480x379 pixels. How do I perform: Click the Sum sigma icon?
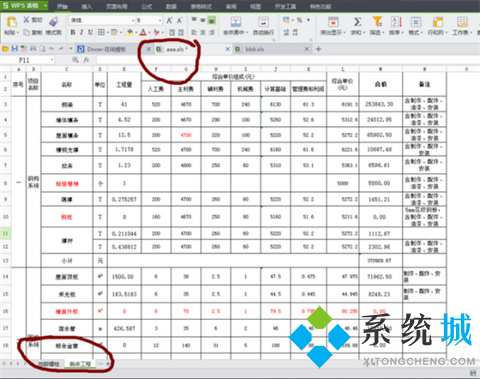pyautogui.click(x=357, y=22)
